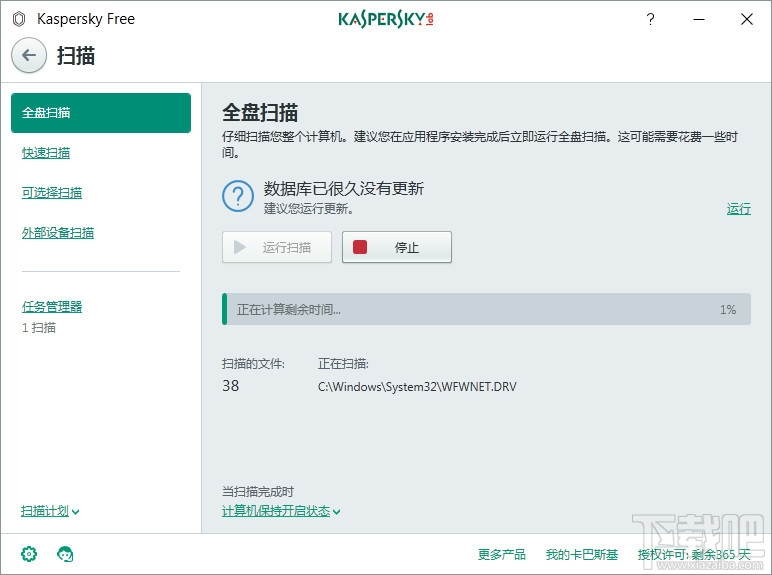Click the 建议您运行更新 text
Viewport: 772px width, 575px height.
pyautogui.click(x=309, y=208)
